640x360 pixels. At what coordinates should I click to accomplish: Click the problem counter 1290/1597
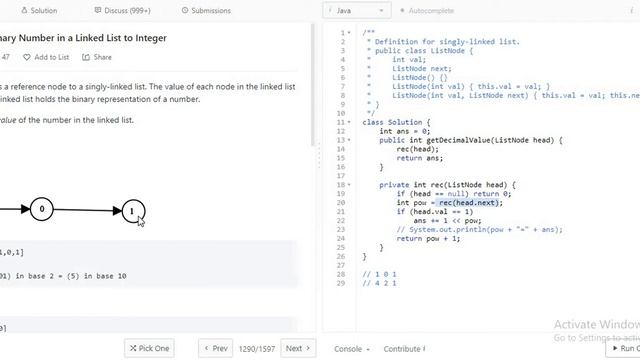257,349
